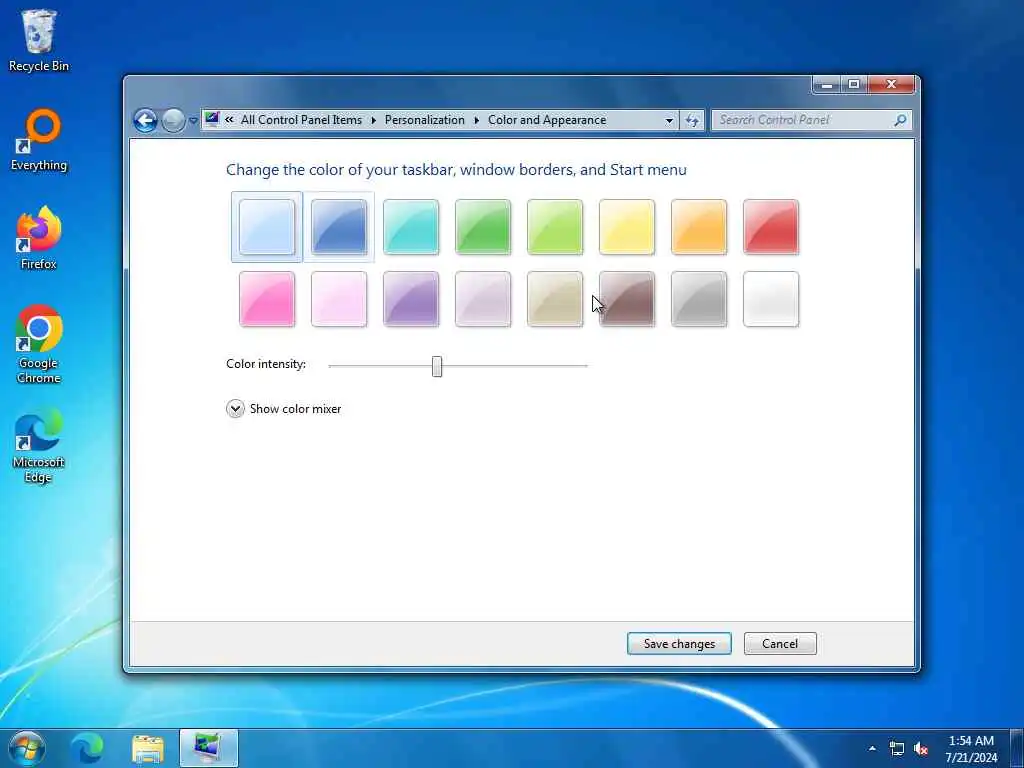Select the Google Chrome desktop shortcut
Viewport: 1024px width, 768px height.
39,344
